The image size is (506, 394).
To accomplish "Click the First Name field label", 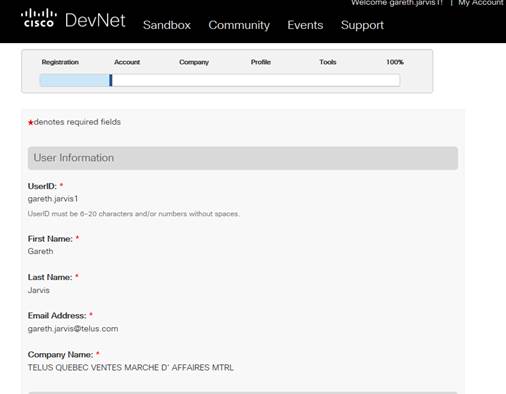I will [50, 239].
